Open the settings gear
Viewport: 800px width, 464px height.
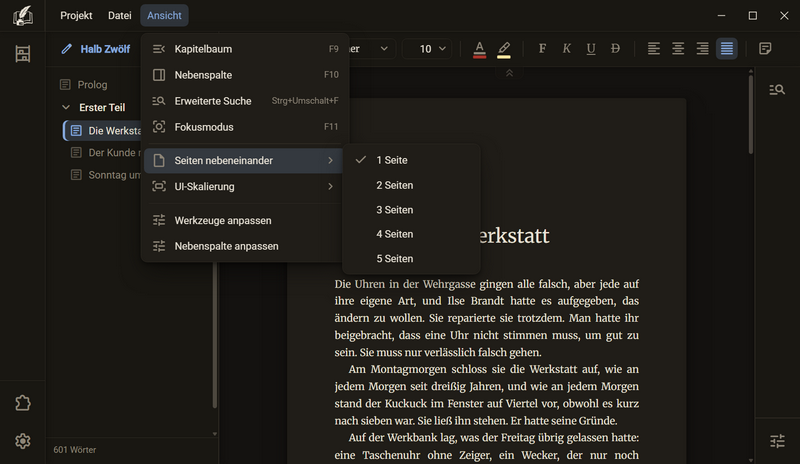click(23, 441)
